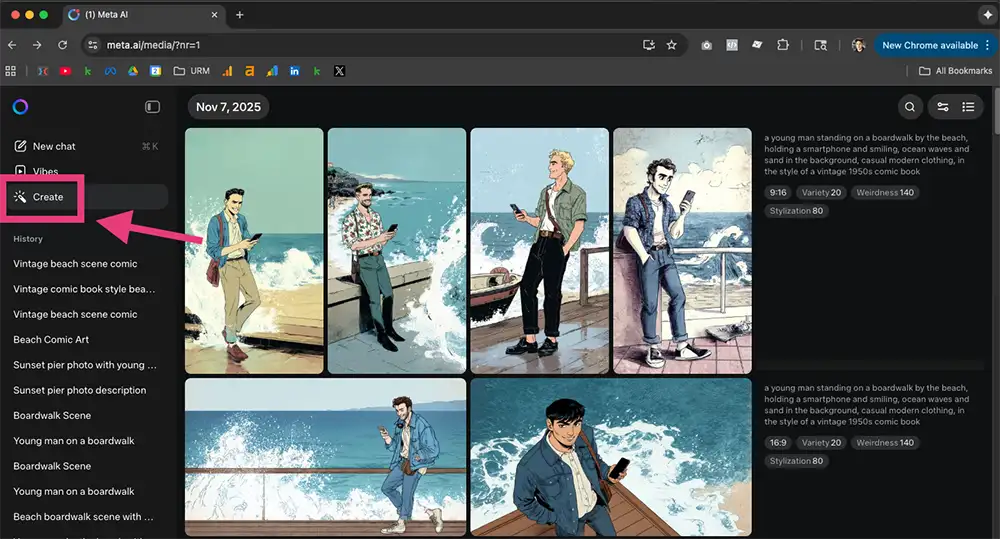
Task: Click the New Chrome available button
Action: point(930,45)
